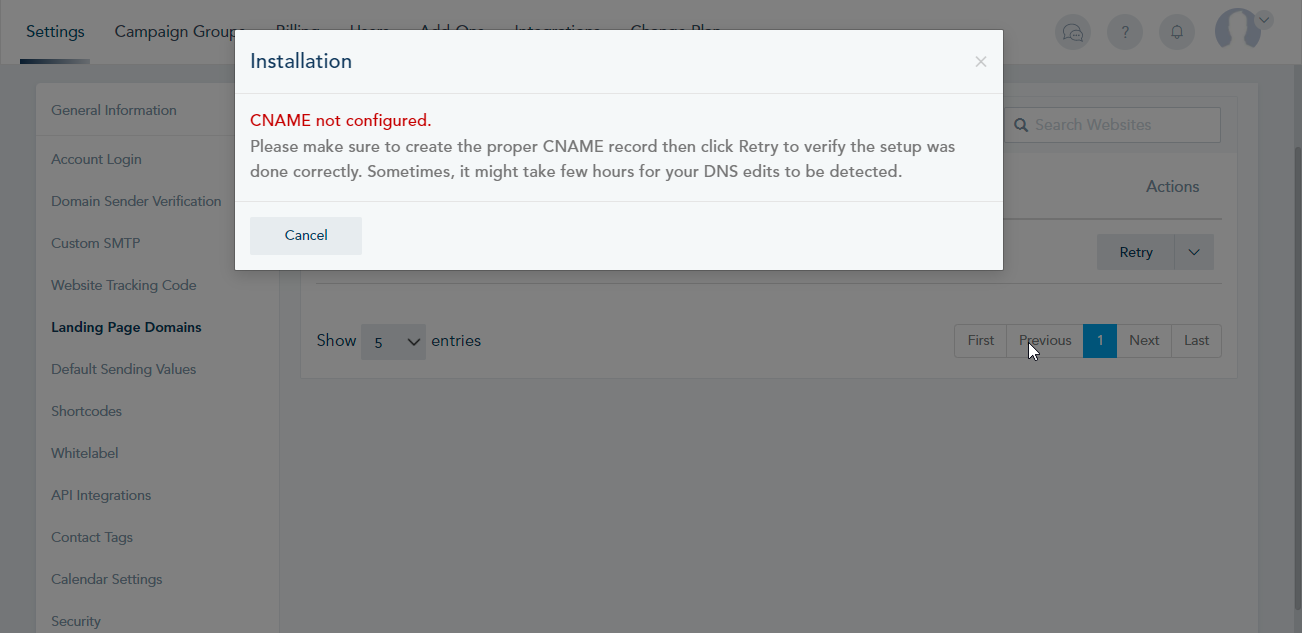Open Domain Sender Verification settings
The image size is (1302, 633).
(x=136, y=201)
